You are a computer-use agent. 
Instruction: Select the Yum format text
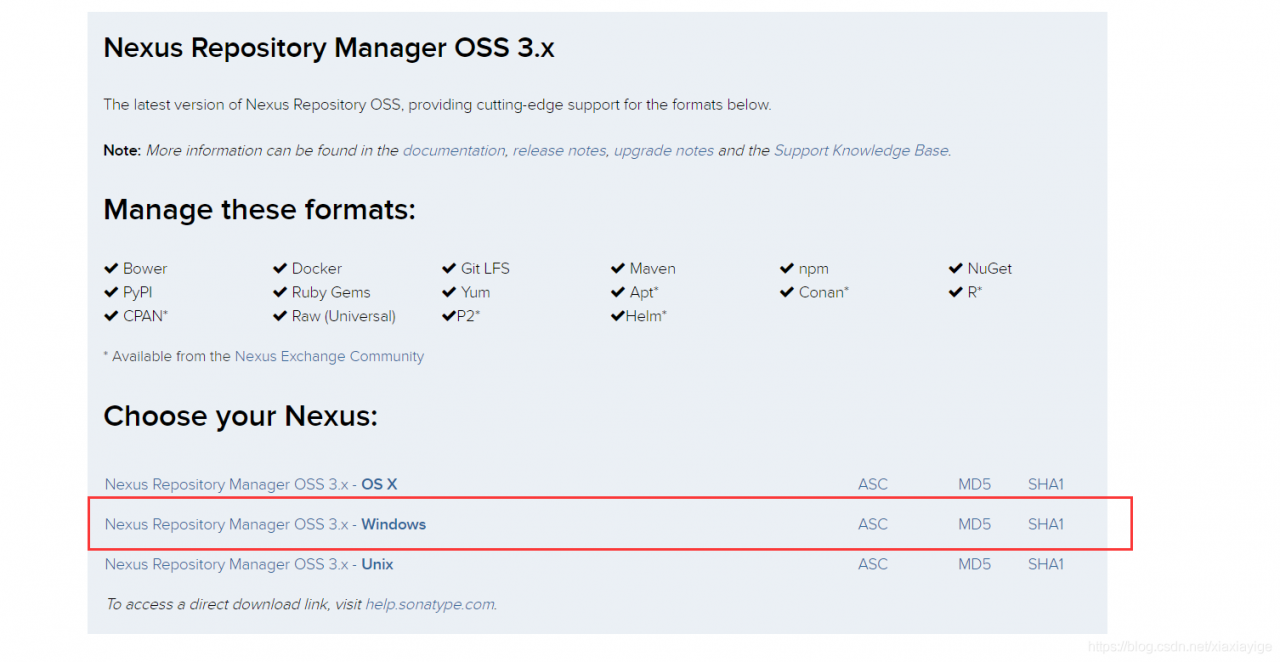tap(476, 292)
